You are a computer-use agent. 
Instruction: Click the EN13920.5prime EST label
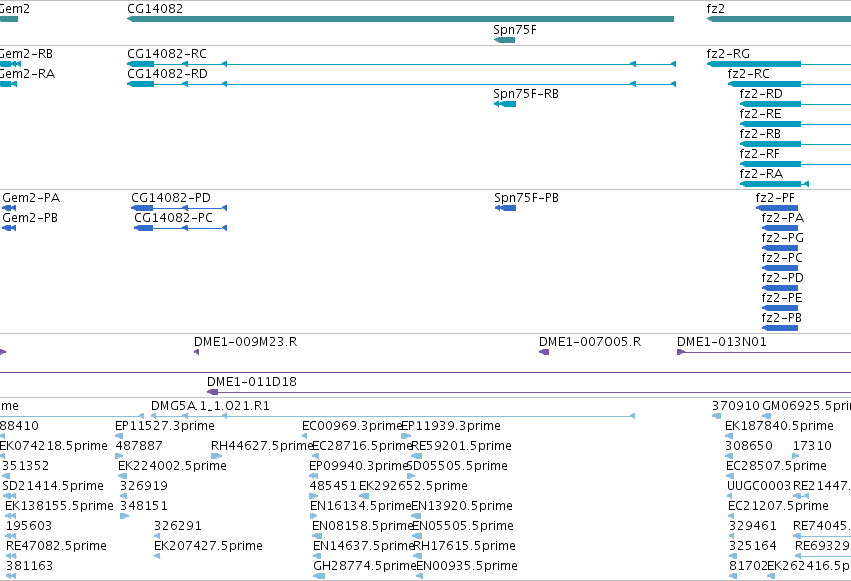(462, 507)
